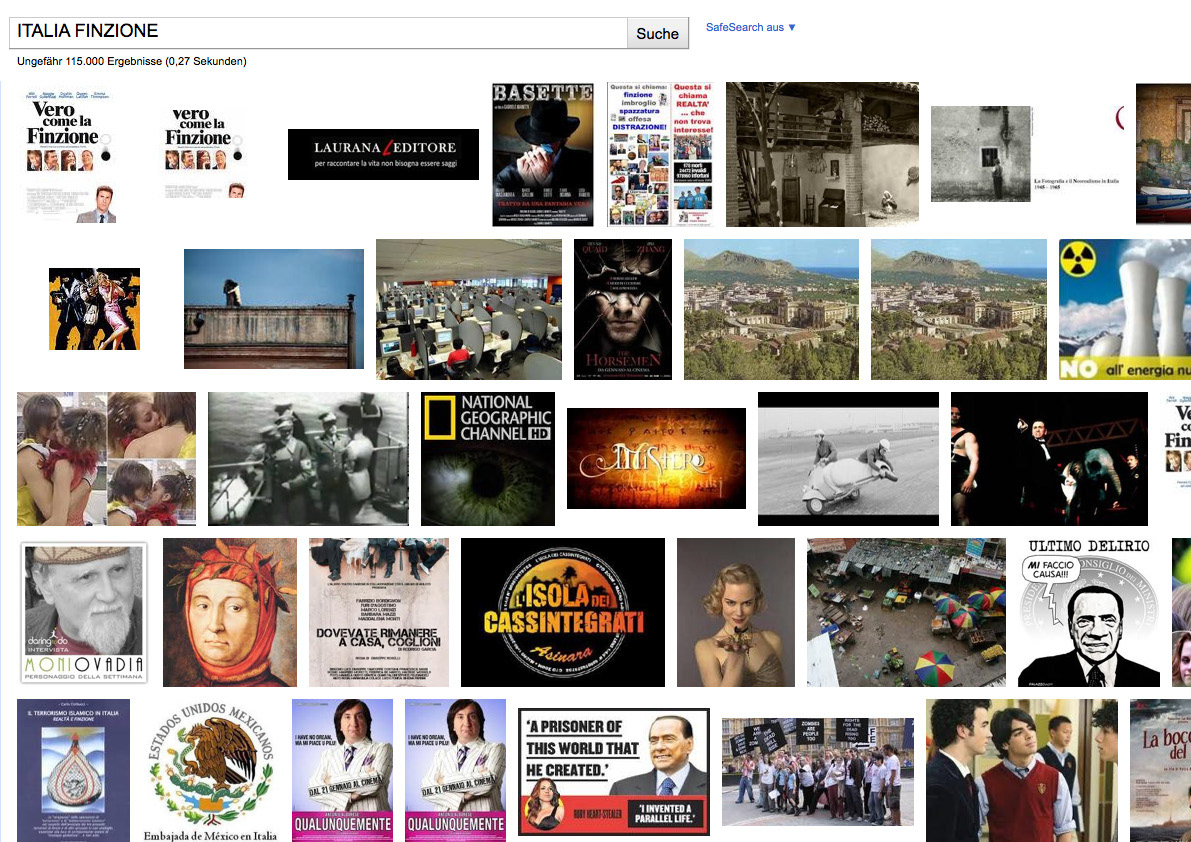The width and height of the screenshot is (1191, 842).
Task: Open the aerial street market with umbrellas photo
Action: click(906, 613)
